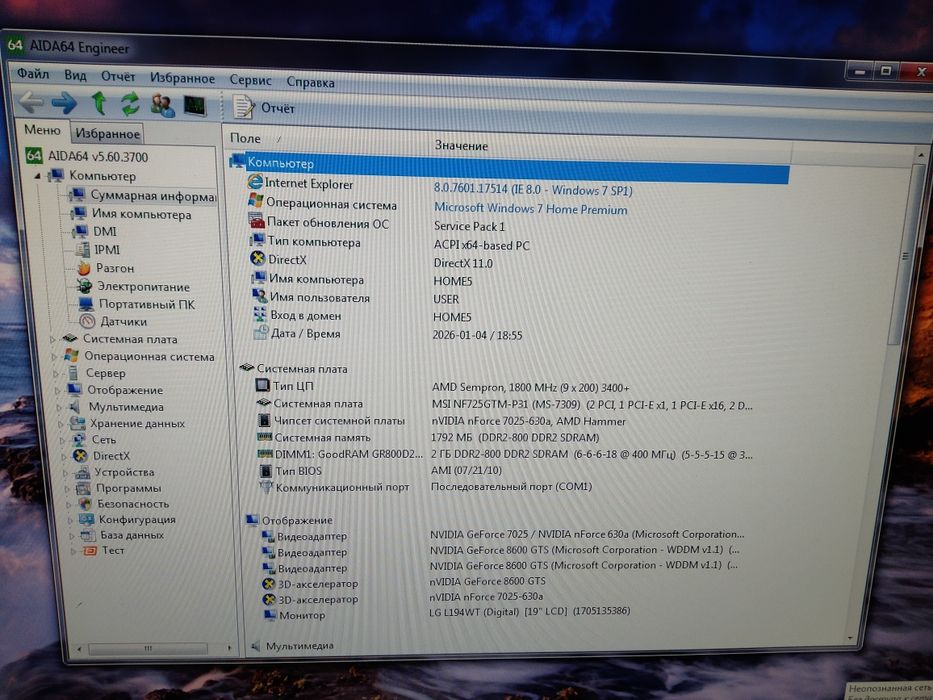Click the Тест icon in tree
This screenshot has height=700, width=933.
pos(90,550)
